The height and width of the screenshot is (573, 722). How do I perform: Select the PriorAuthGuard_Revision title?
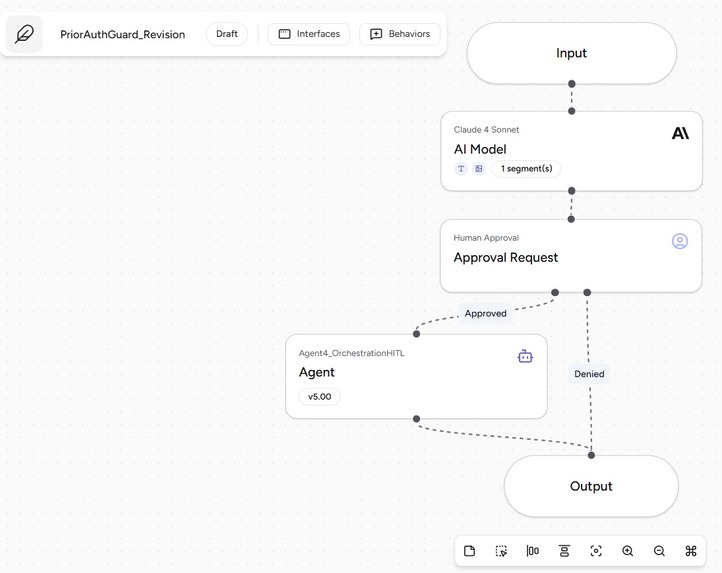coord(122,35)
